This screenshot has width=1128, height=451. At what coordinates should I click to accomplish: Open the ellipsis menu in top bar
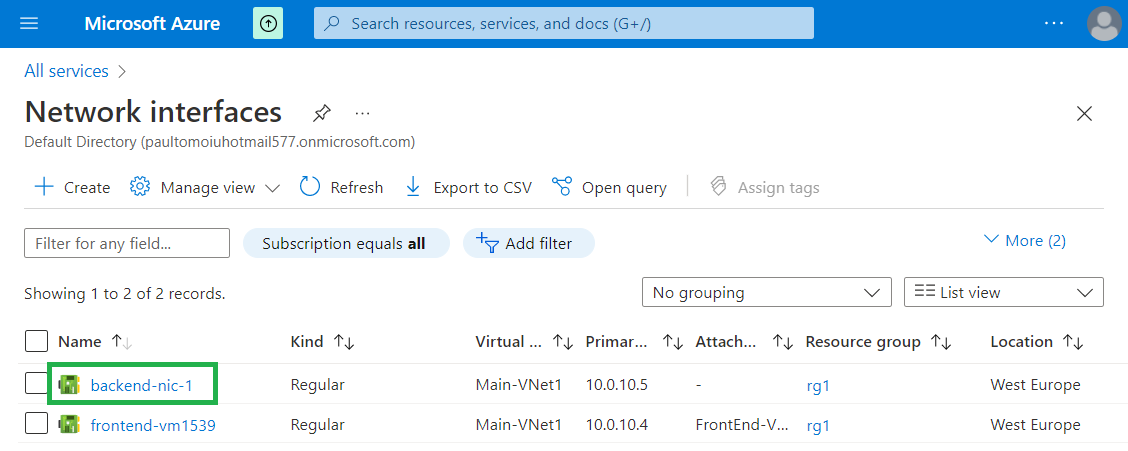pos(1053,23)
